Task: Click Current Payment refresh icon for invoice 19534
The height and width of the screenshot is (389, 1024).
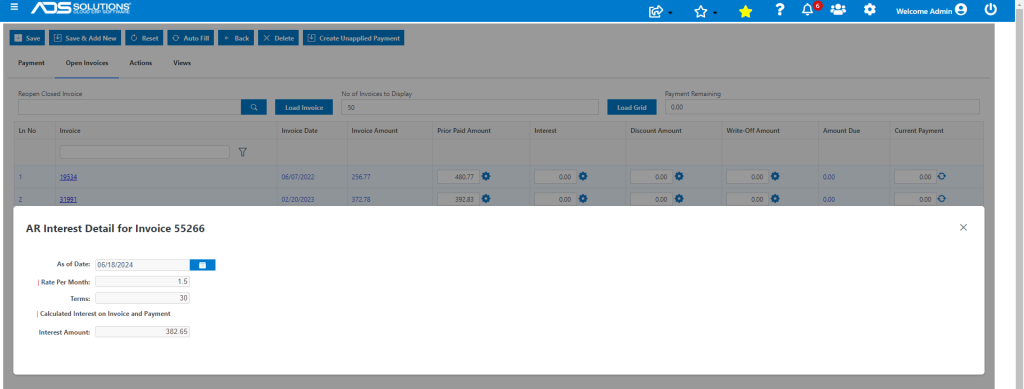Action: coord(942,176)
